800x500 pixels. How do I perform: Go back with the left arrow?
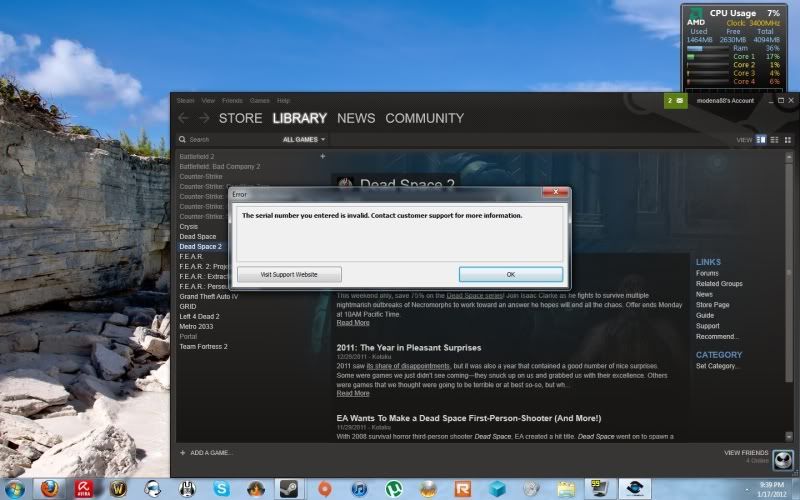[x=183, y=118]
